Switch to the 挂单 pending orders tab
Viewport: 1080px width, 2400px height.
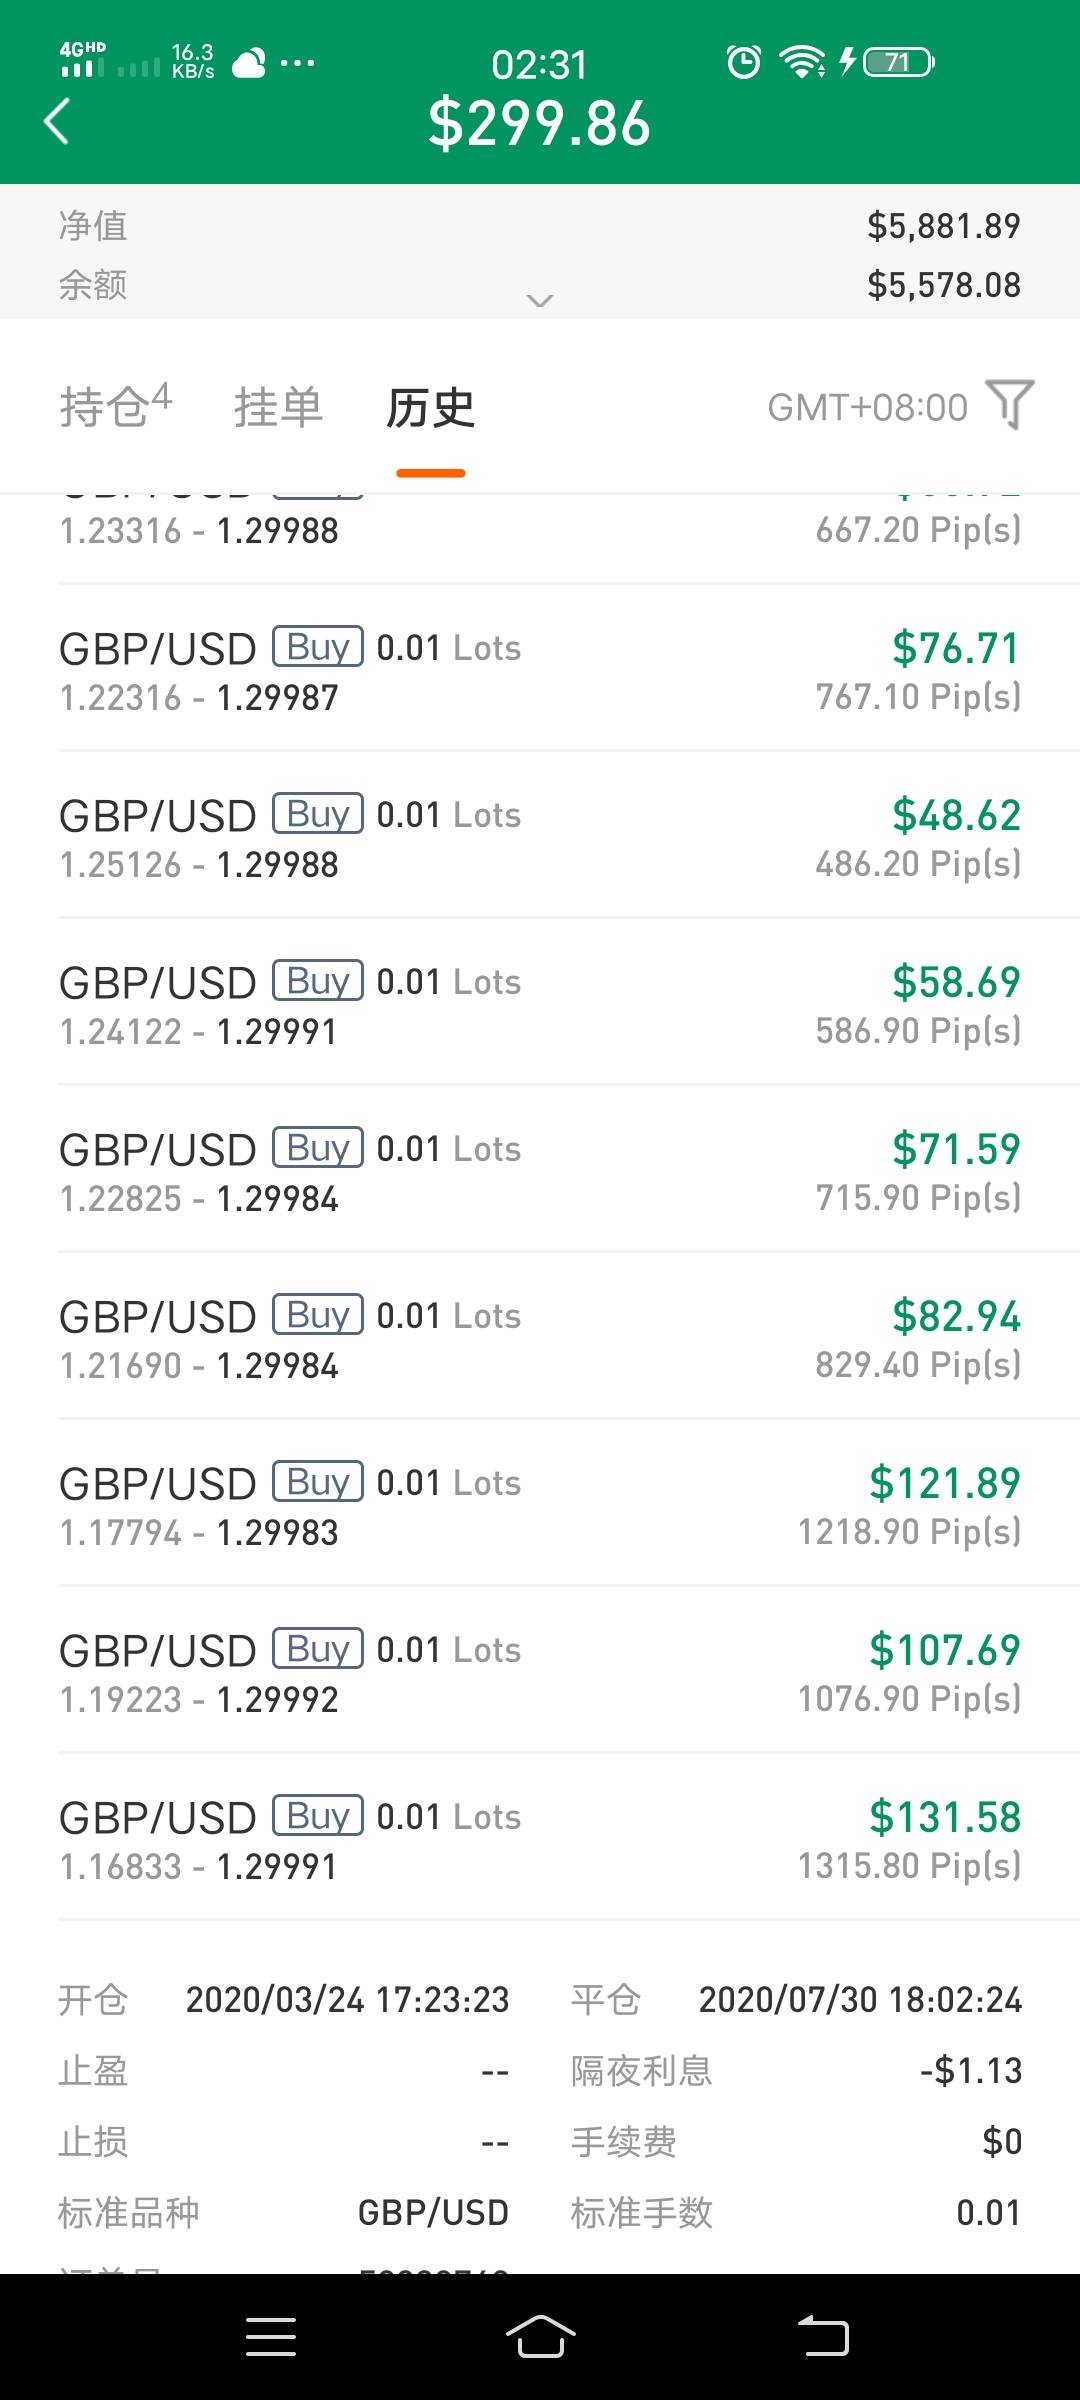click(278, 408)
